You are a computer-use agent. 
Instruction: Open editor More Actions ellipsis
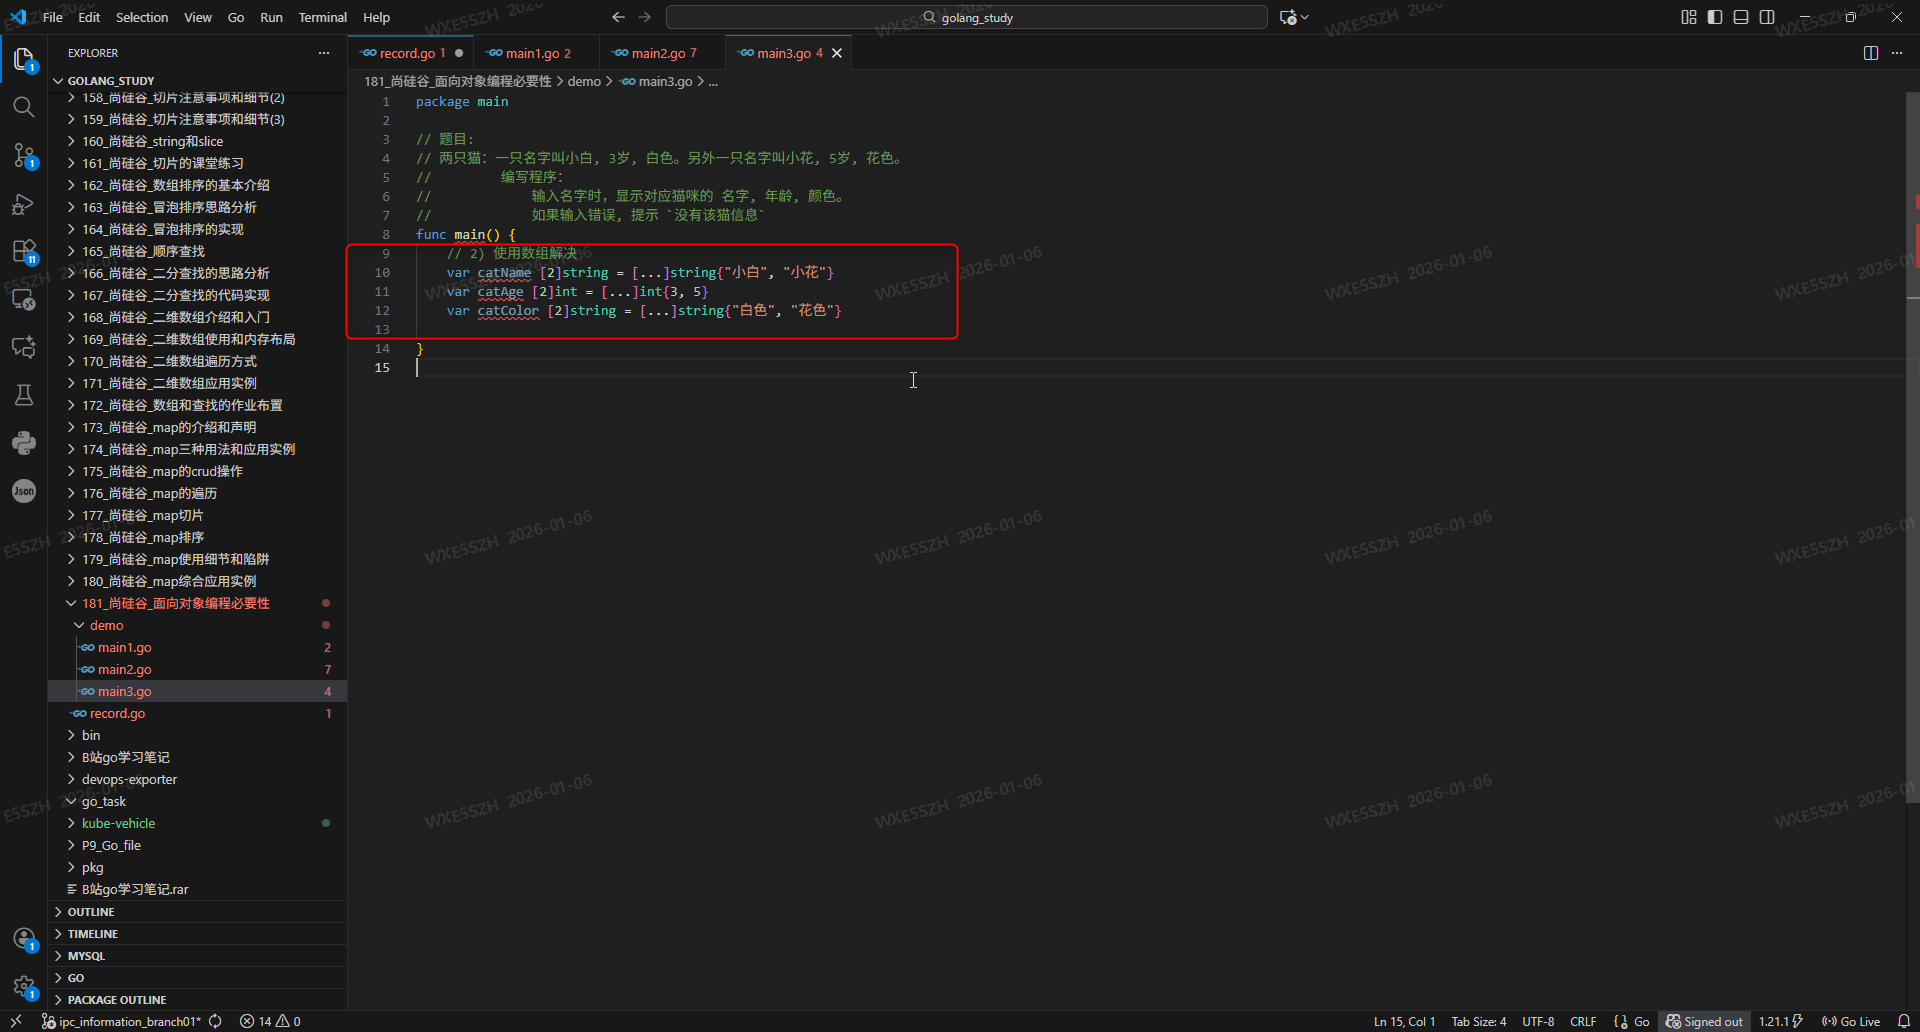pos(1897,53)
